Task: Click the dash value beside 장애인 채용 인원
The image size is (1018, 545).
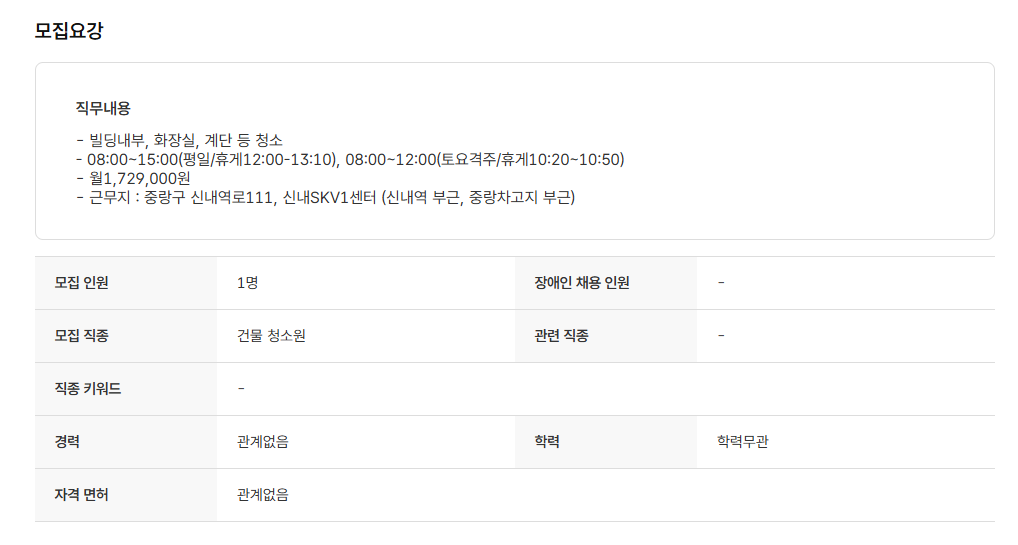Action: point(721,283)
